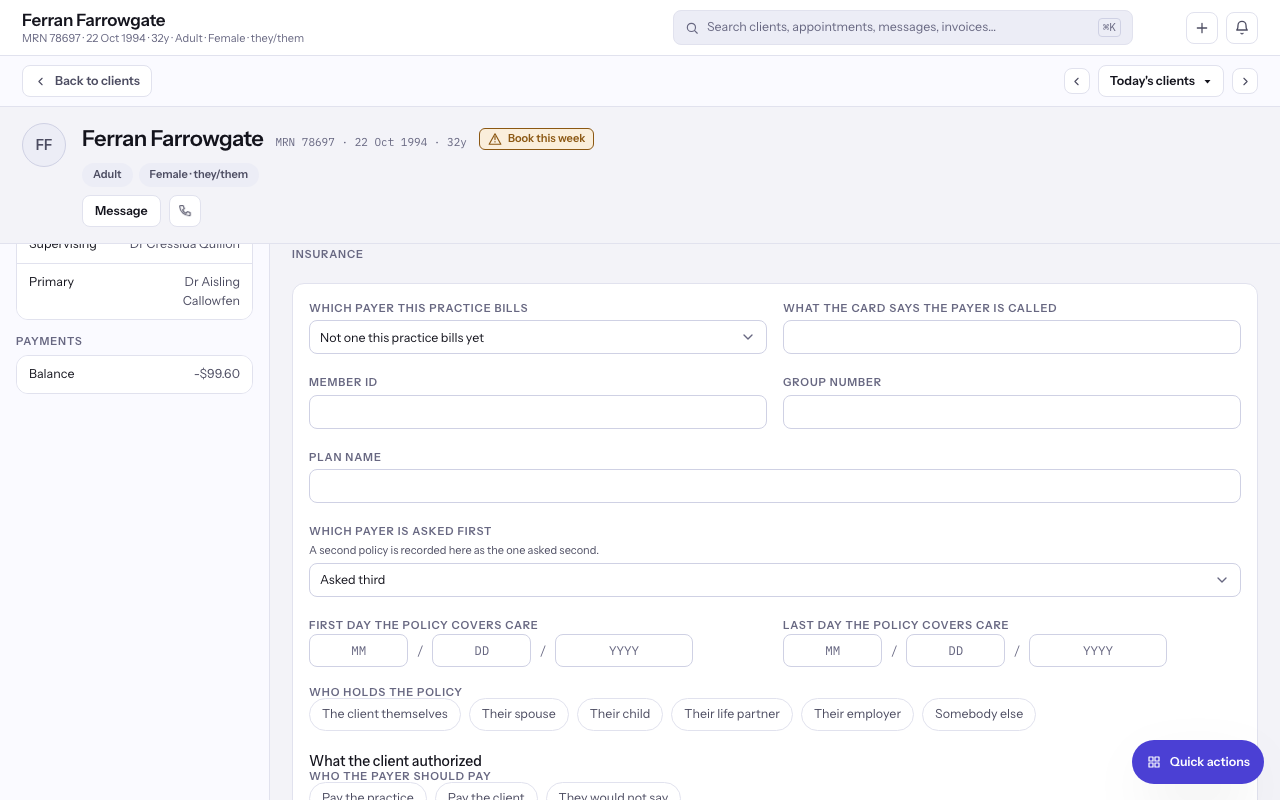Click payer name on card field
This screenshot has height=800, width=1280.
(1012, 337)
